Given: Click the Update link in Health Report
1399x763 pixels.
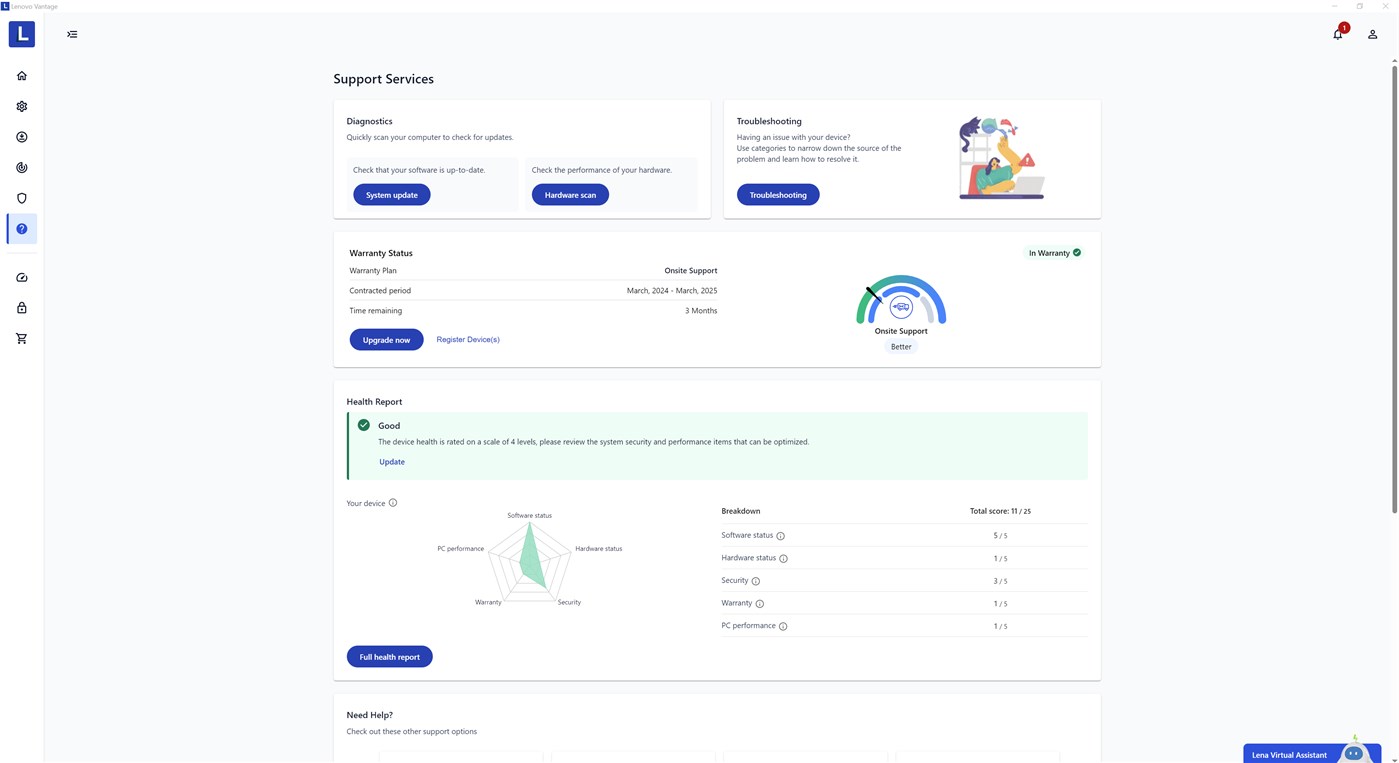Looking at the screenshot, I should [392, 462].
